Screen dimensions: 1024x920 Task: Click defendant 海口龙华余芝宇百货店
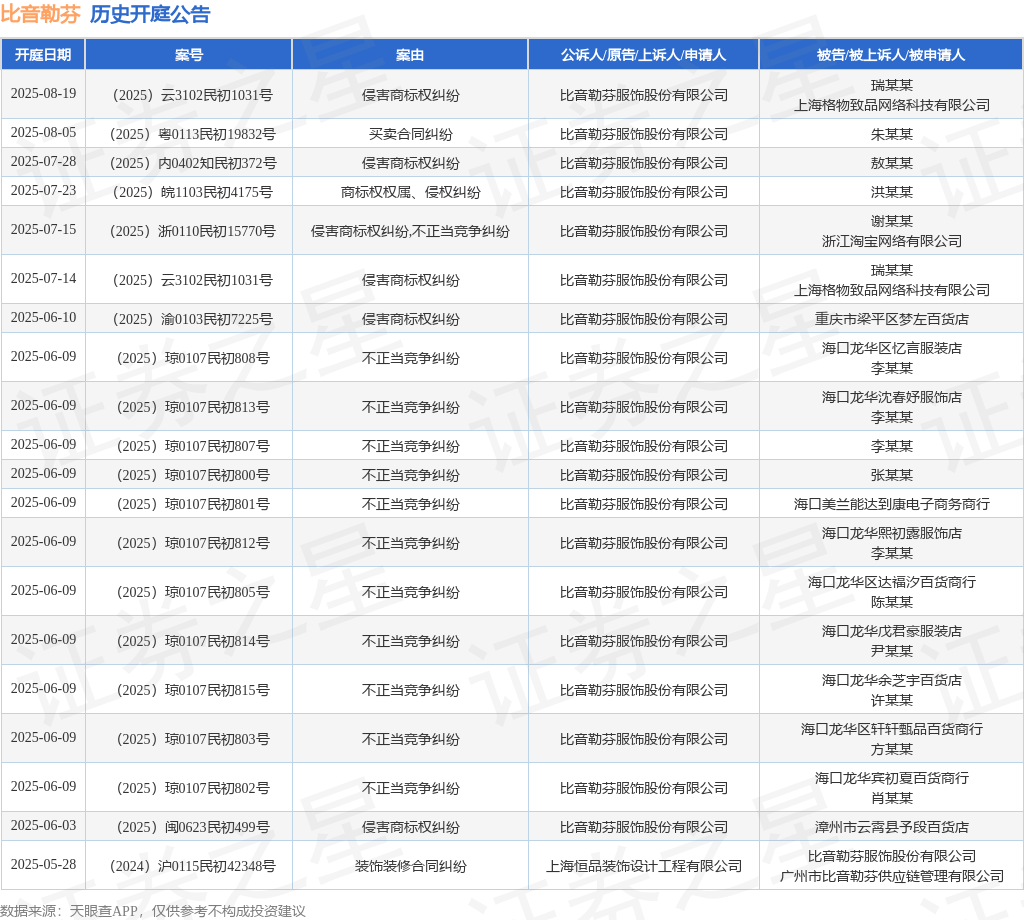(891, 680)
